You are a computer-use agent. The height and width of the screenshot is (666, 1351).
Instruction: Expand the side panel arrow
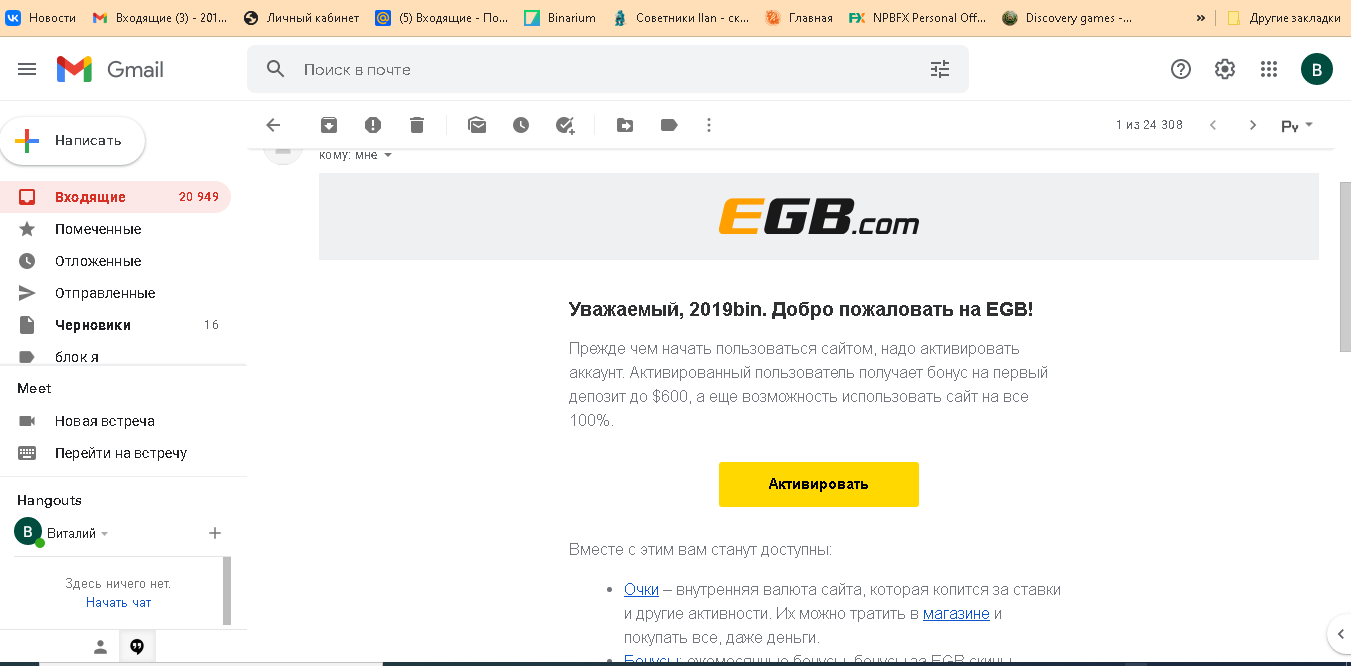[1340, 633]
